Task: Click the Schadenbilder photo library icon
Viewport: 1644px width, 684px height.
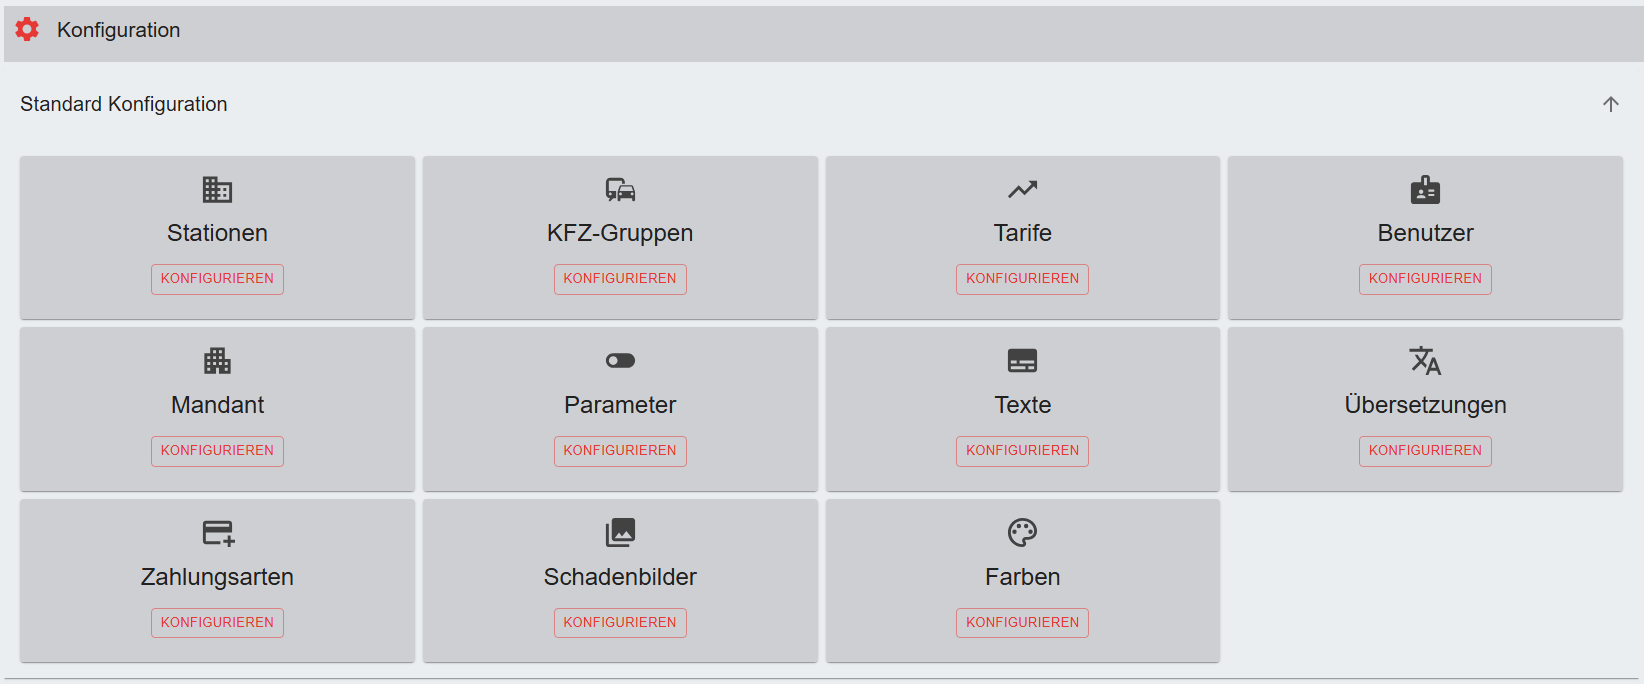Action: pos(620,533)
